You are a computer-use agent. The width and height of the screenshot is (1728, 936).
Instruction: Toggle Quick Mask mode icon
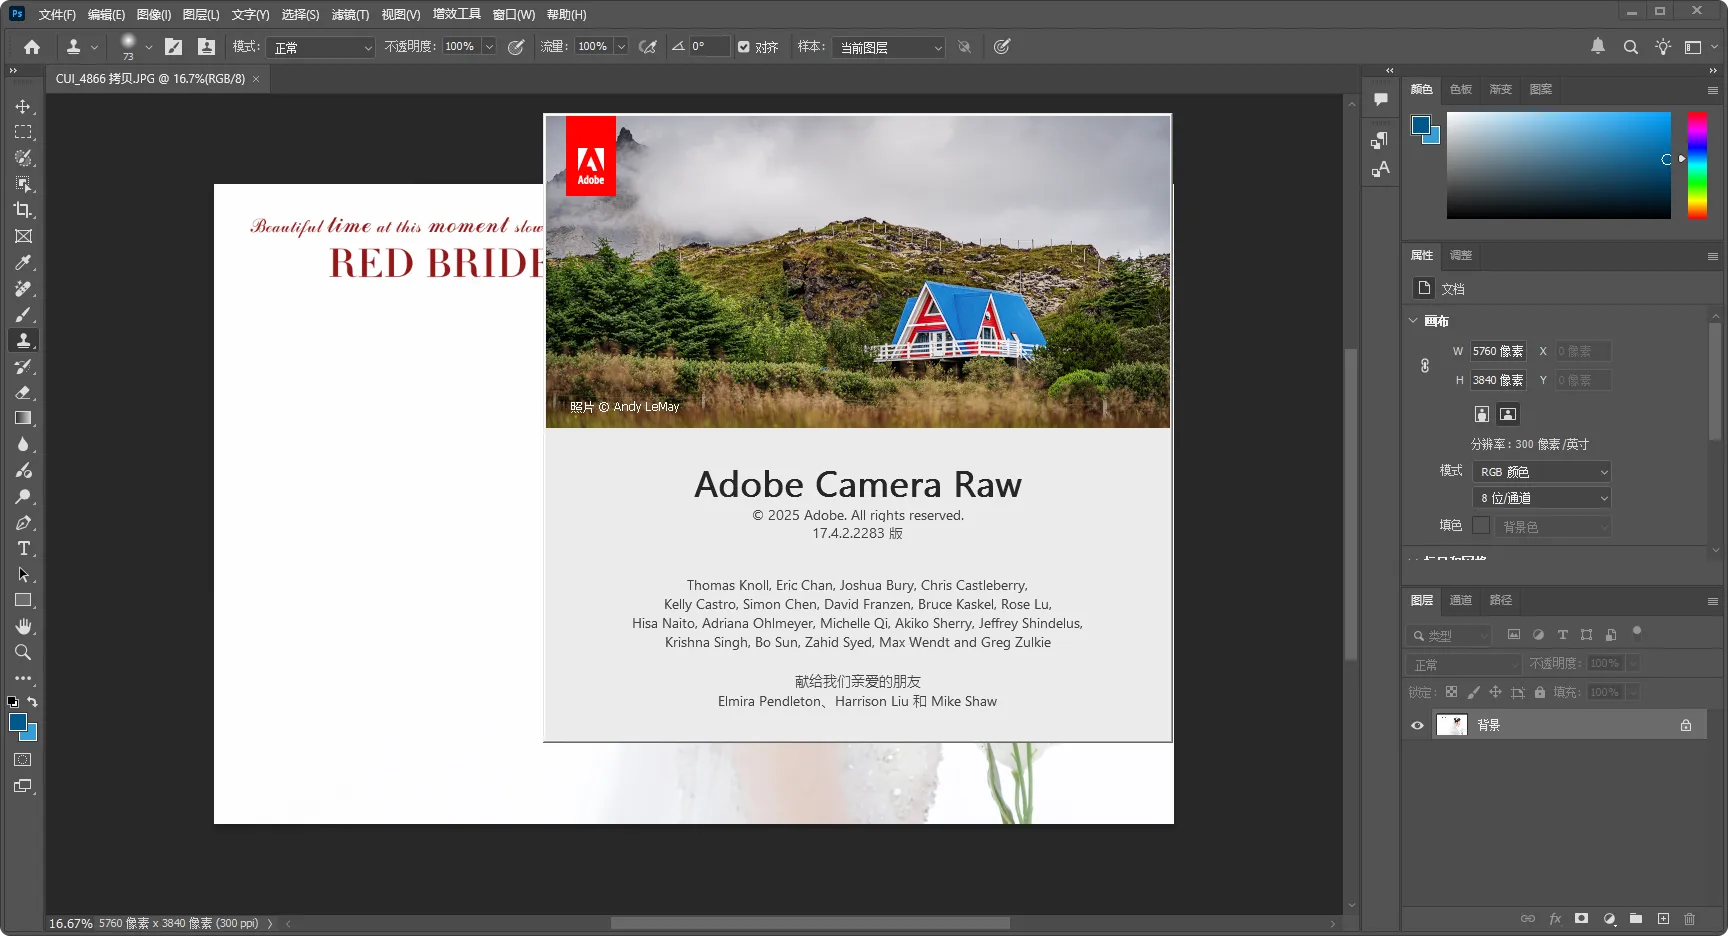point(23,760)
